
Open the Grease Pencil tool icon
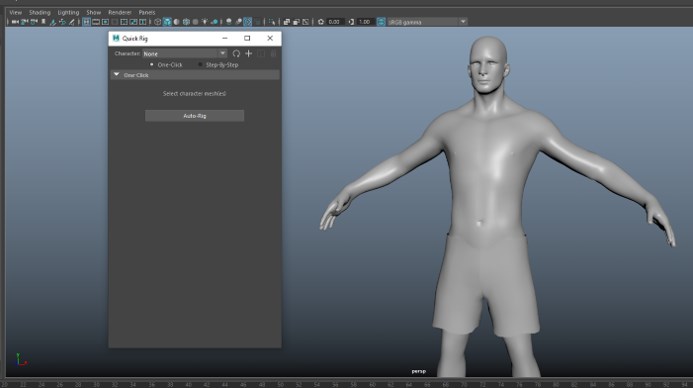coord(72,22)
